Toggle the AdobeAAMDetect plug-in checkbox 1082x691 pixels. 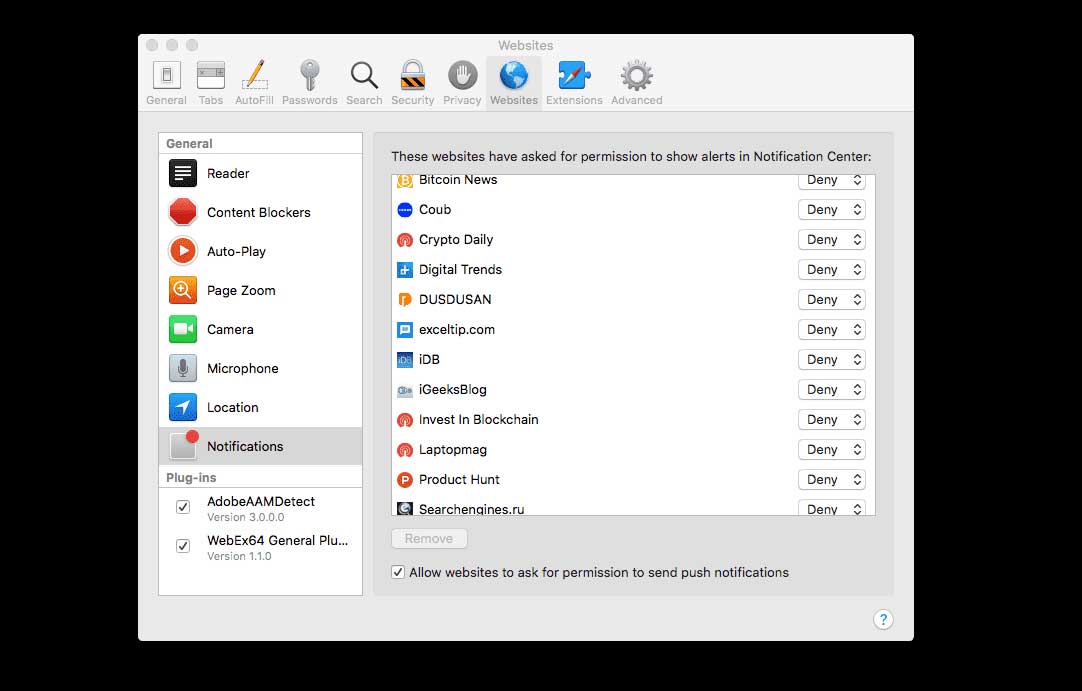pyautogui.click(x=183, y=507)
